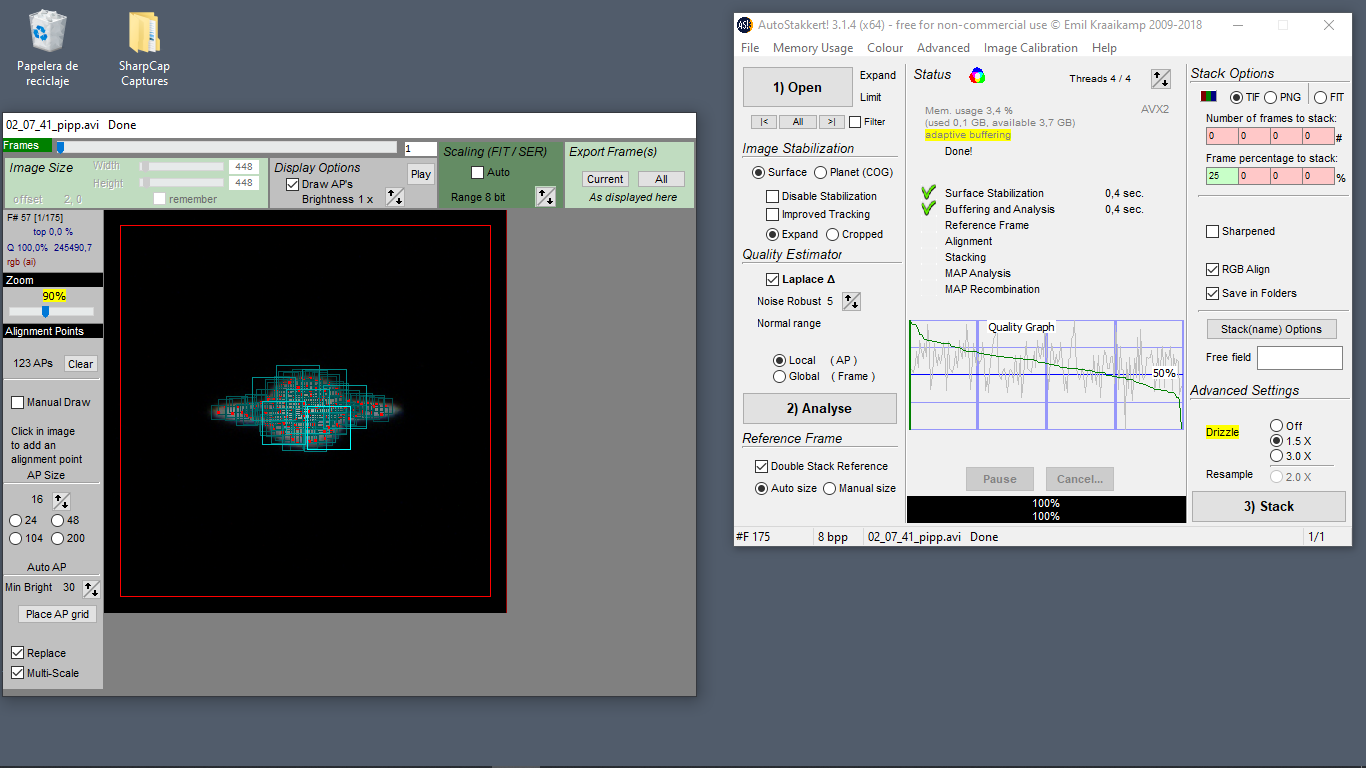Screen dimensions: 1366x768
Task: Click the Frames slider handle
Action: (x=59, y=148)
